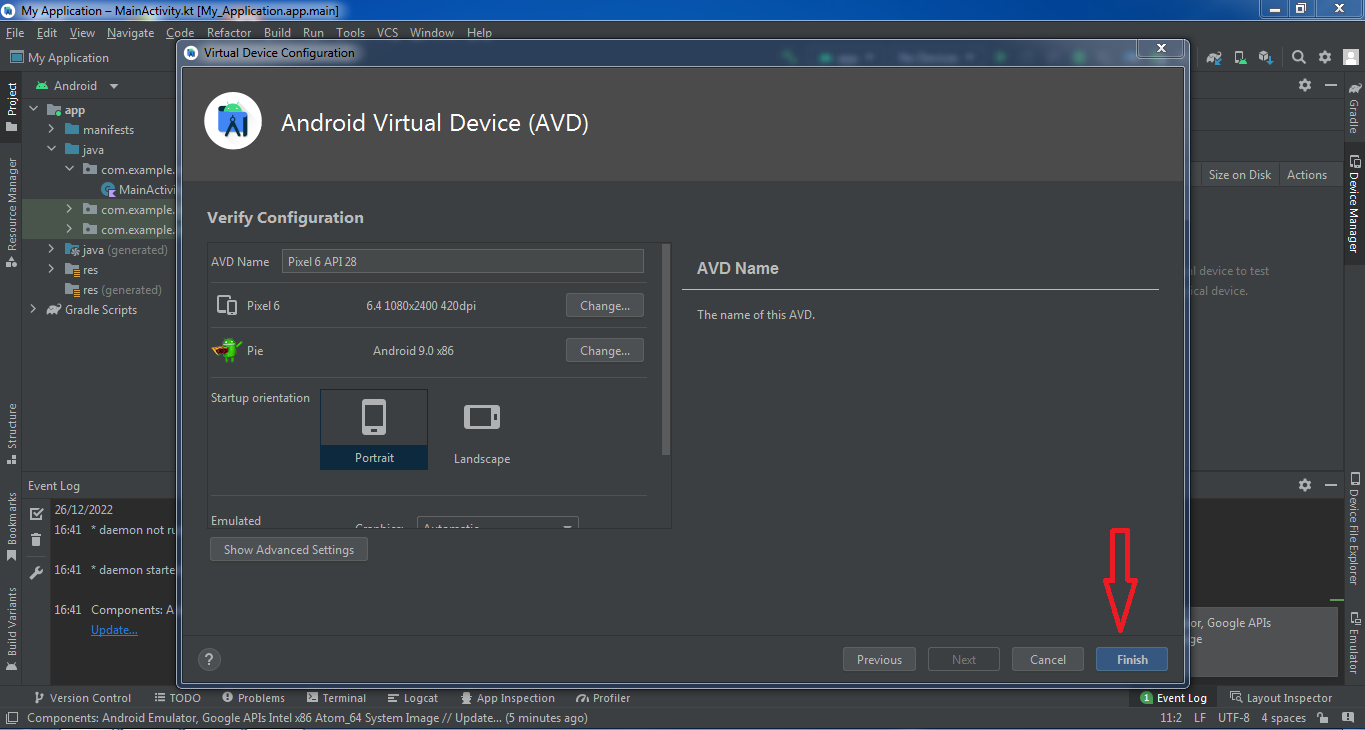1365x730 pixels.
Task: Click Change for Pixel 6 device
Action: pyautogui.click(x=605, y=305)
